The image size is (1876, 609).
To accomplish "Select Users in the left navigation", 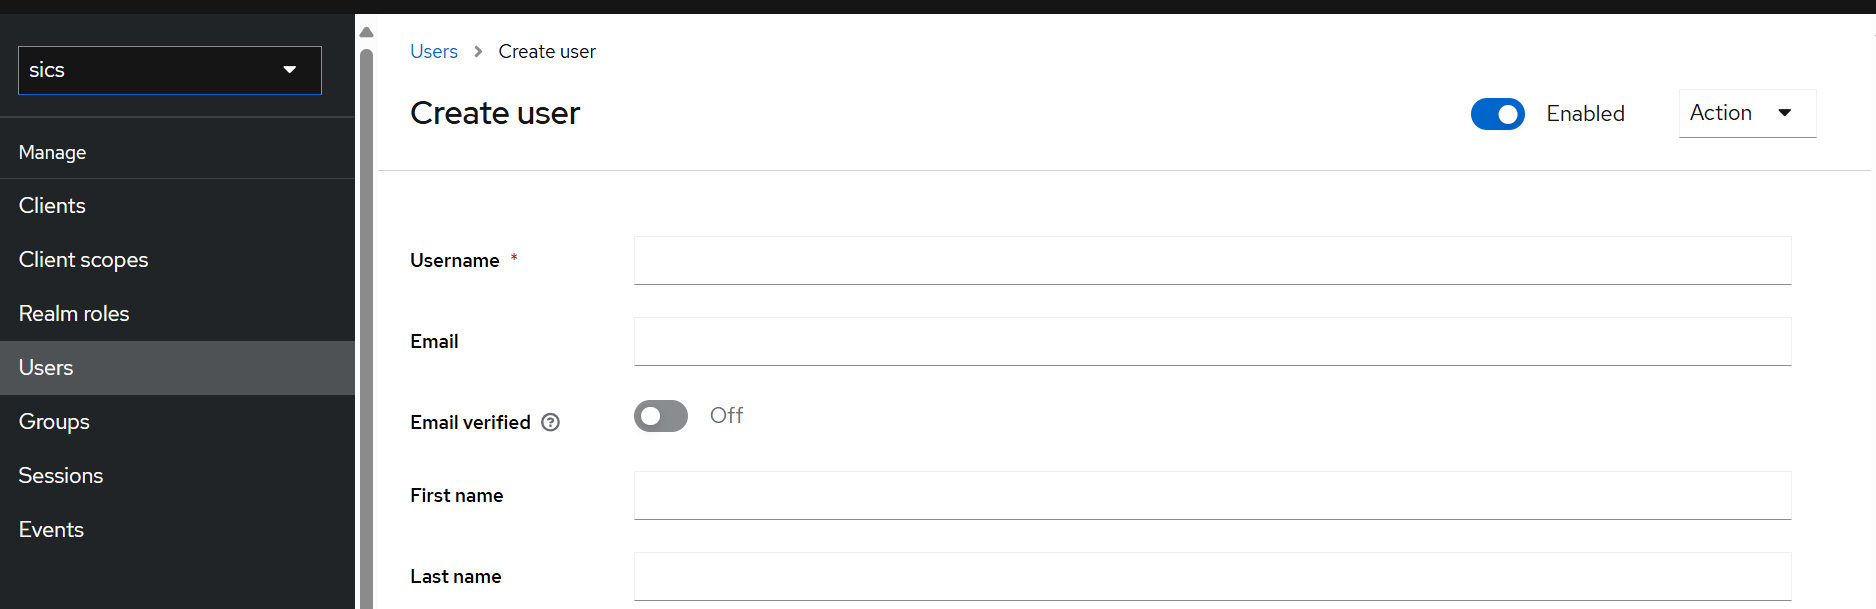I will (x=46, y=367).
